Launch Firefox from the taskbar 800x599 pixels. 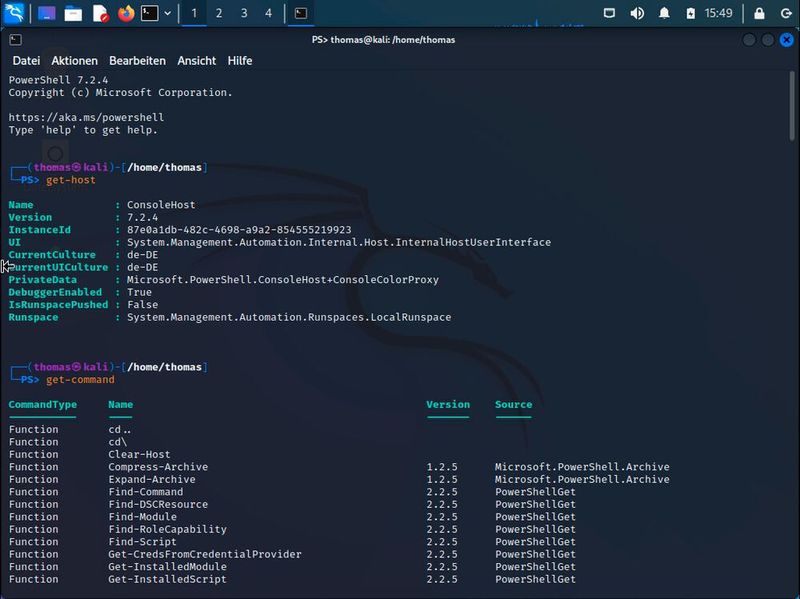click(x=127, y=13)
